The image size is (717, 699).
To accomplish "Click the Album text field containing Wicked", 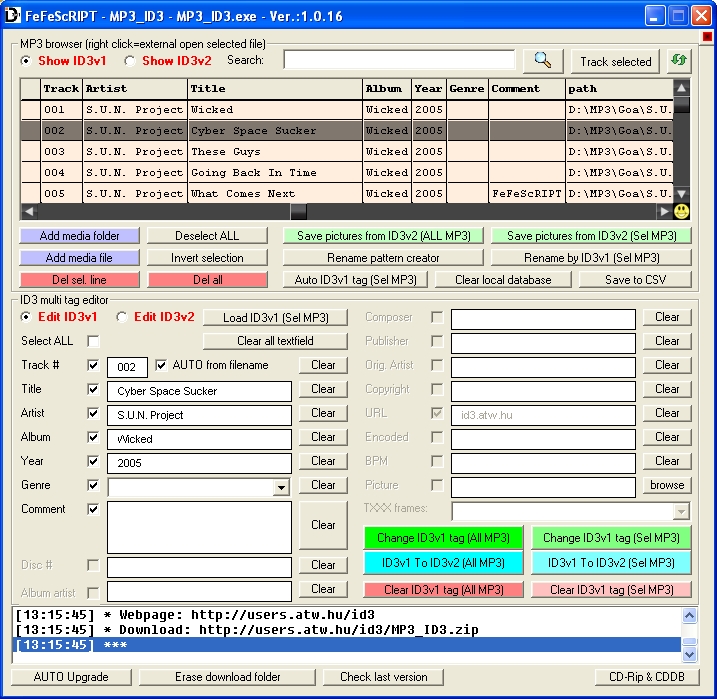I will pyautogui.click(x=199, y=439).
